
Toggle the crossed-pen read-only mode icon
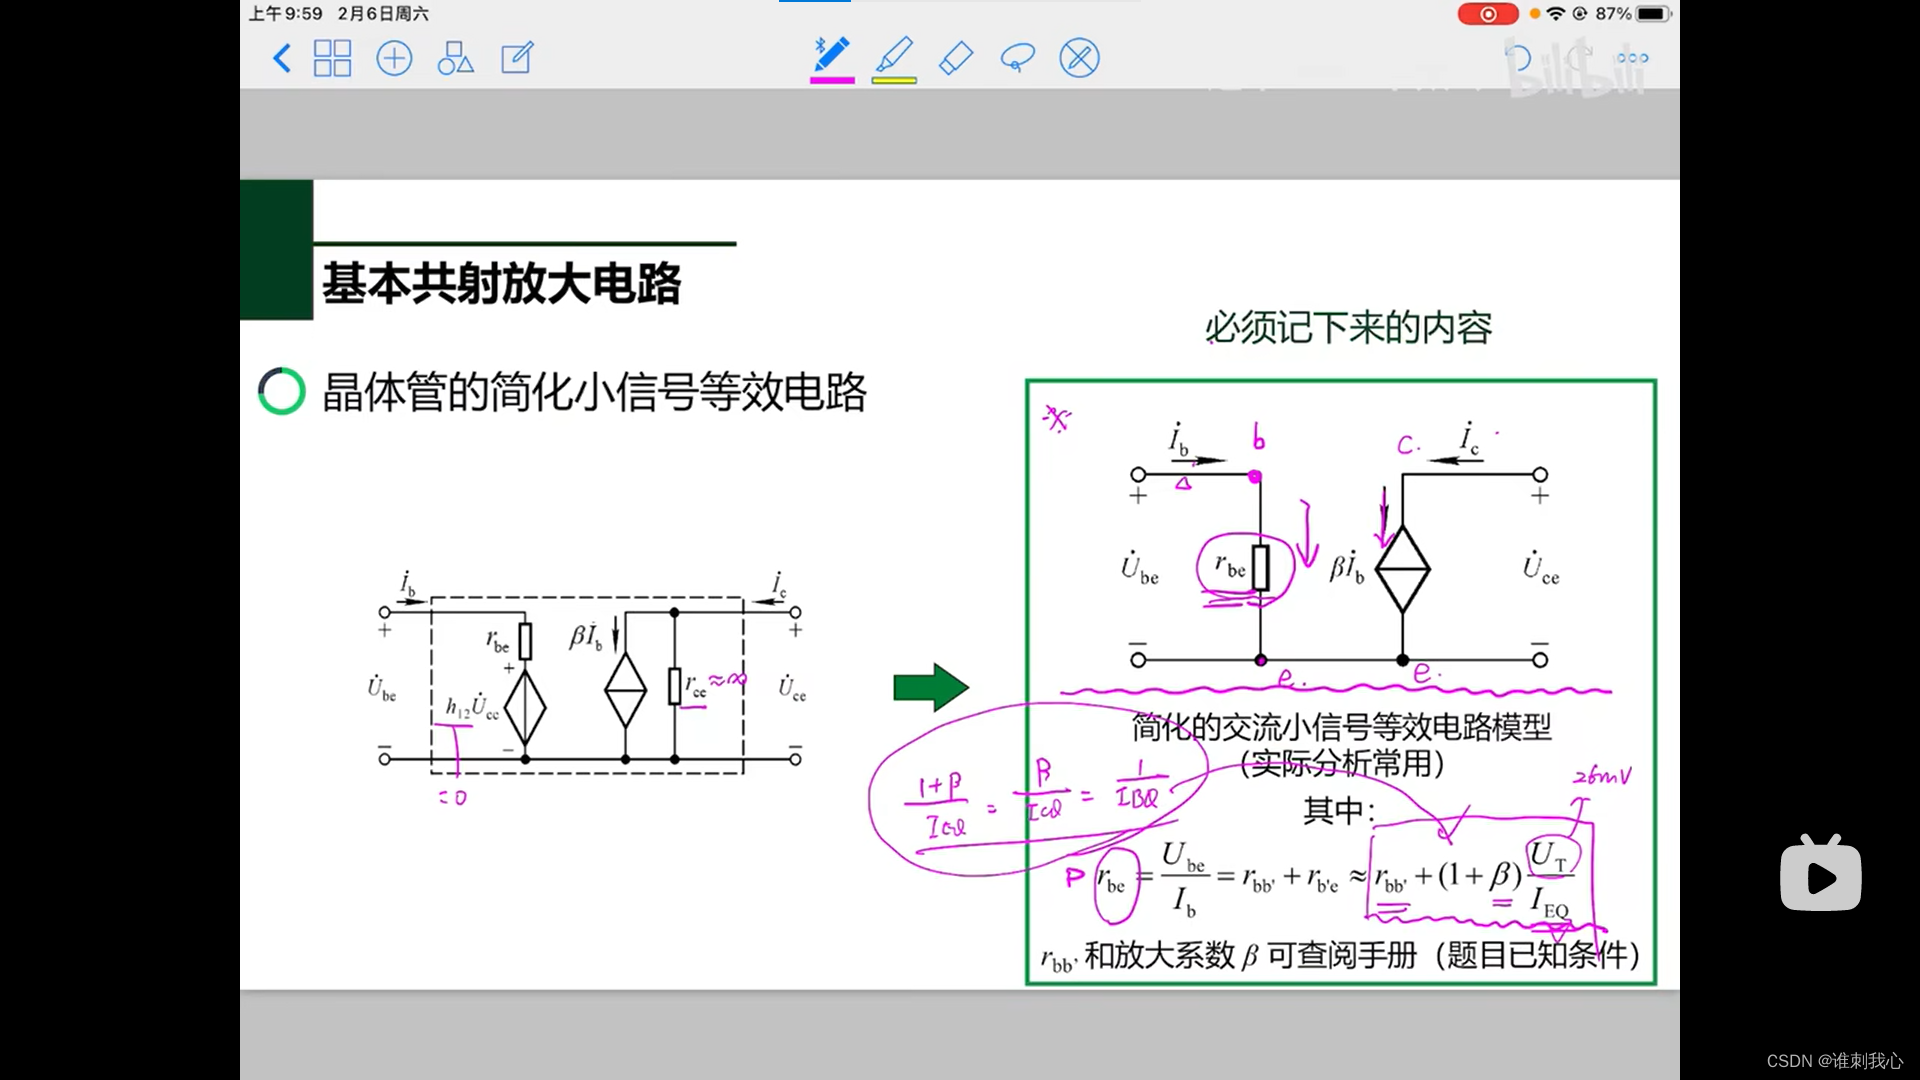(x=1079, y=58)
